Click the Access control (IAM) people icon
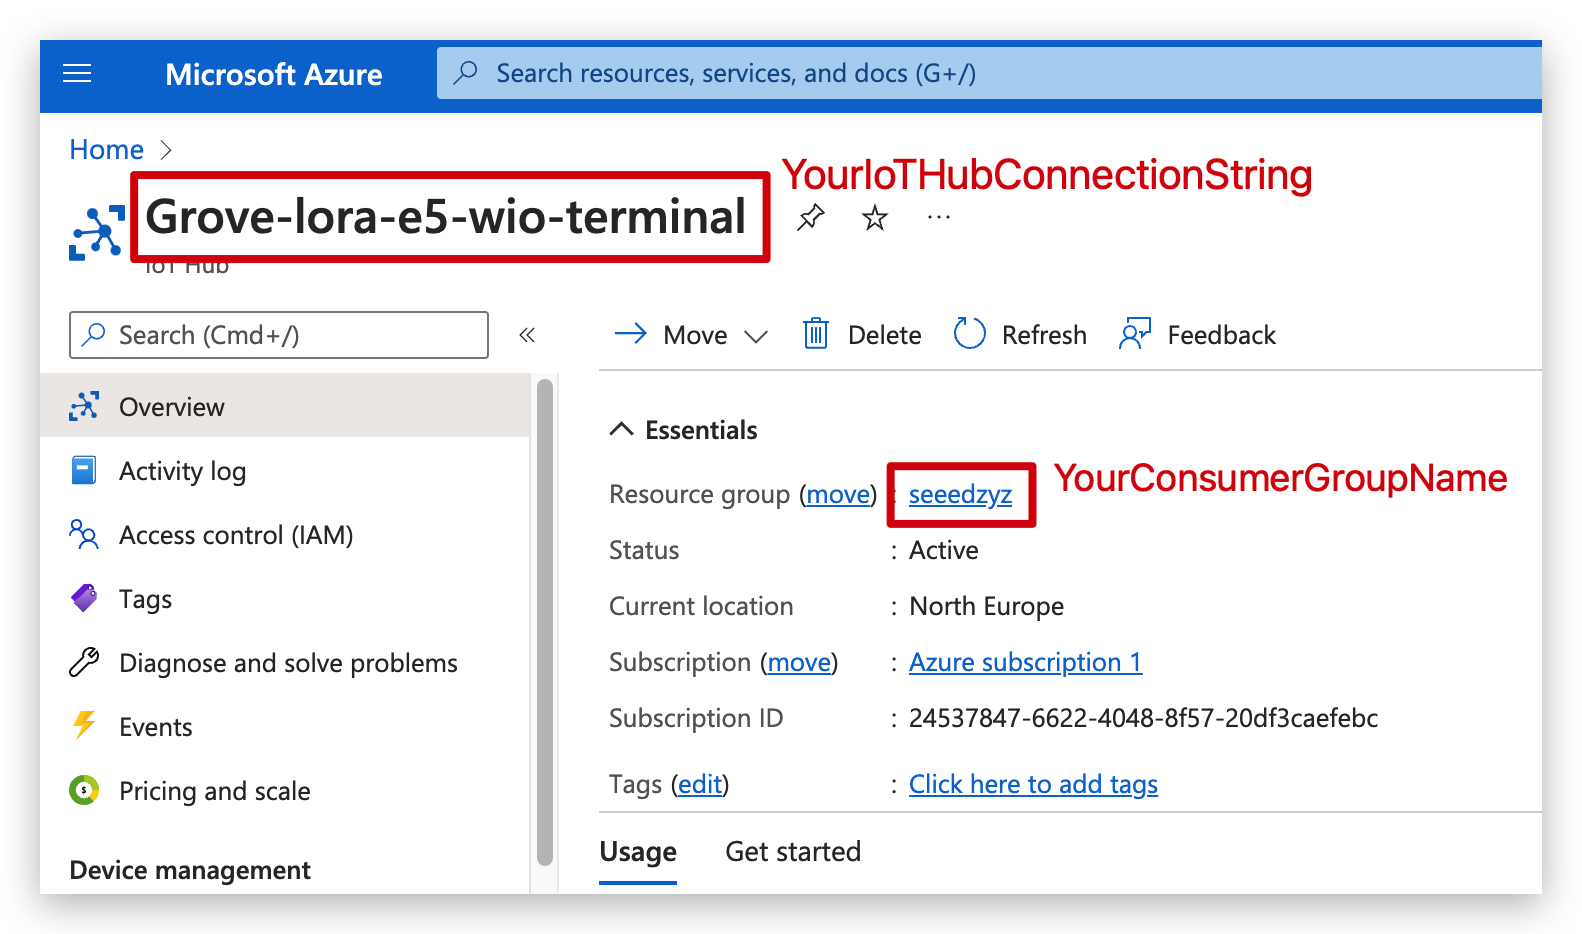Image resolution: width=1582 pixels, height=934 pixels. 84,534
